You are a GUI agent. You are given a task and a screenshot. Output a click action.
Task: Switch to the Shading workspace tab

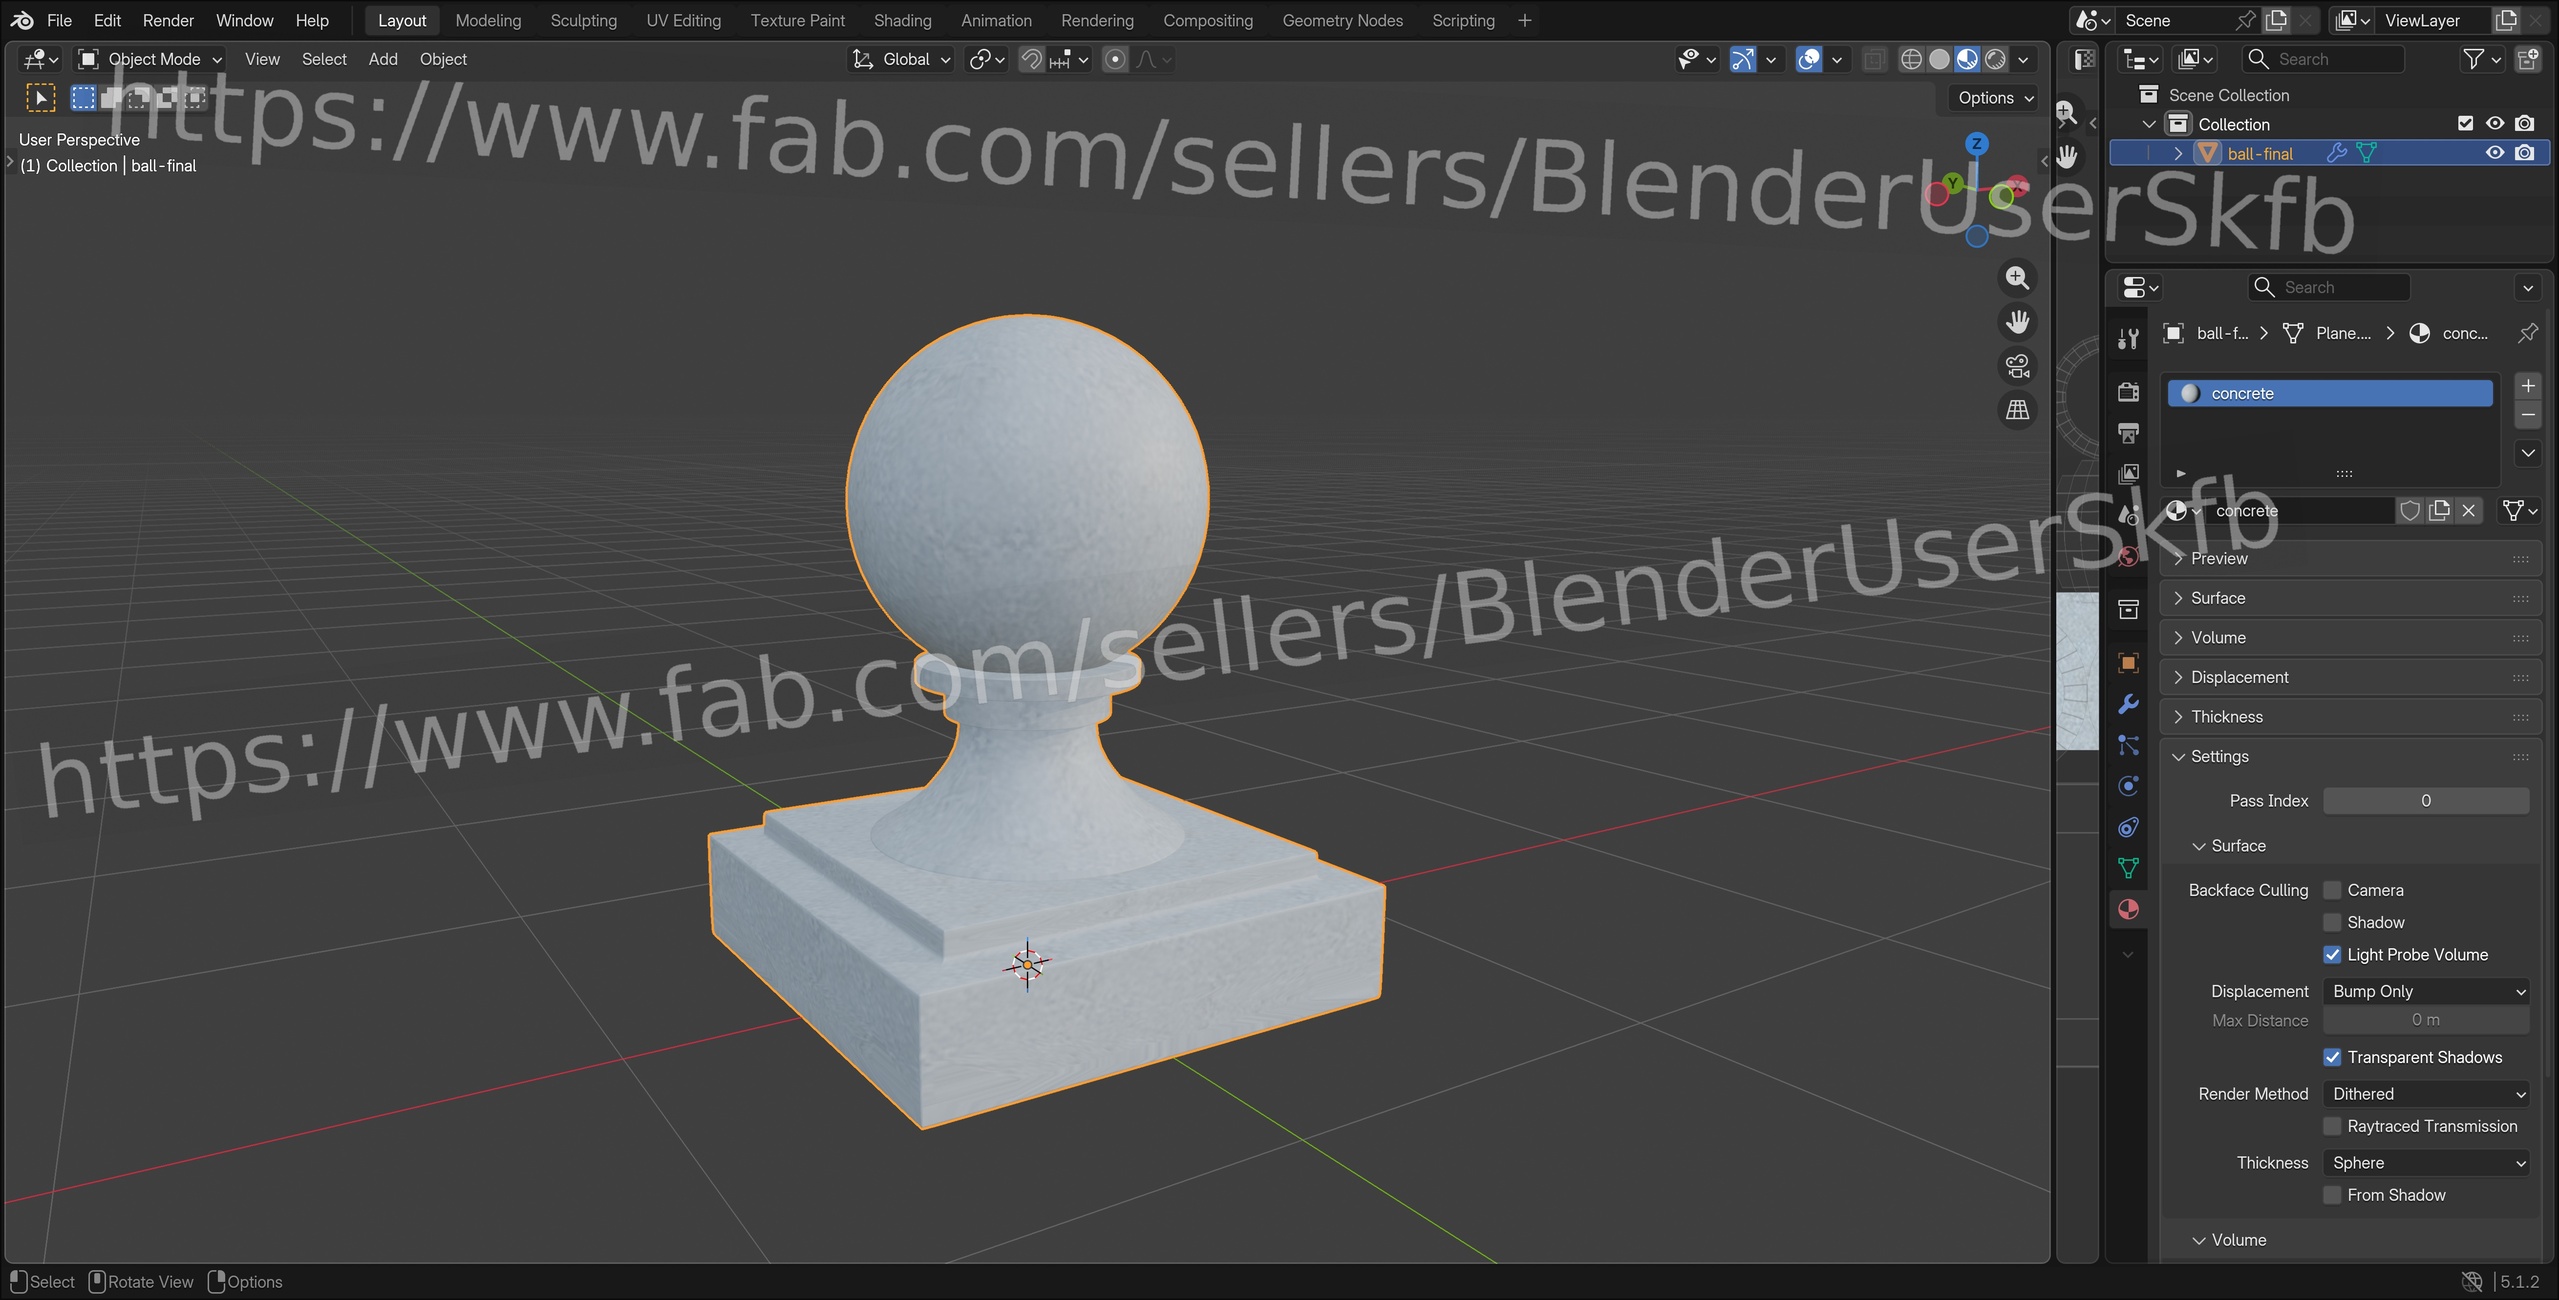(x=902, y=20)
